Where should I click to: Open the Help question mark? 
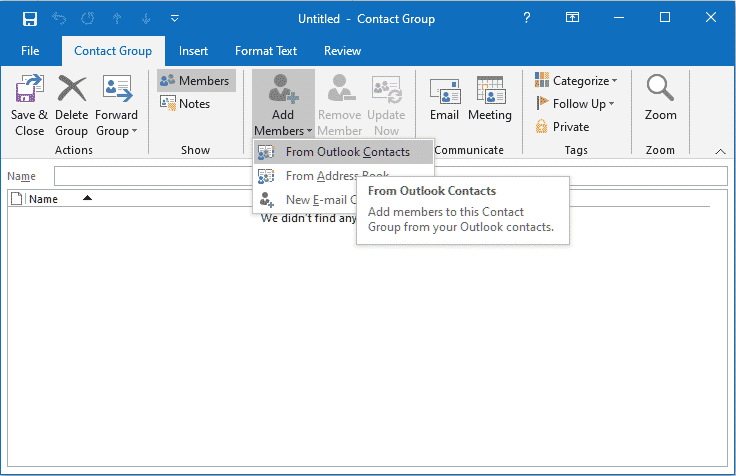coord(527,18)
